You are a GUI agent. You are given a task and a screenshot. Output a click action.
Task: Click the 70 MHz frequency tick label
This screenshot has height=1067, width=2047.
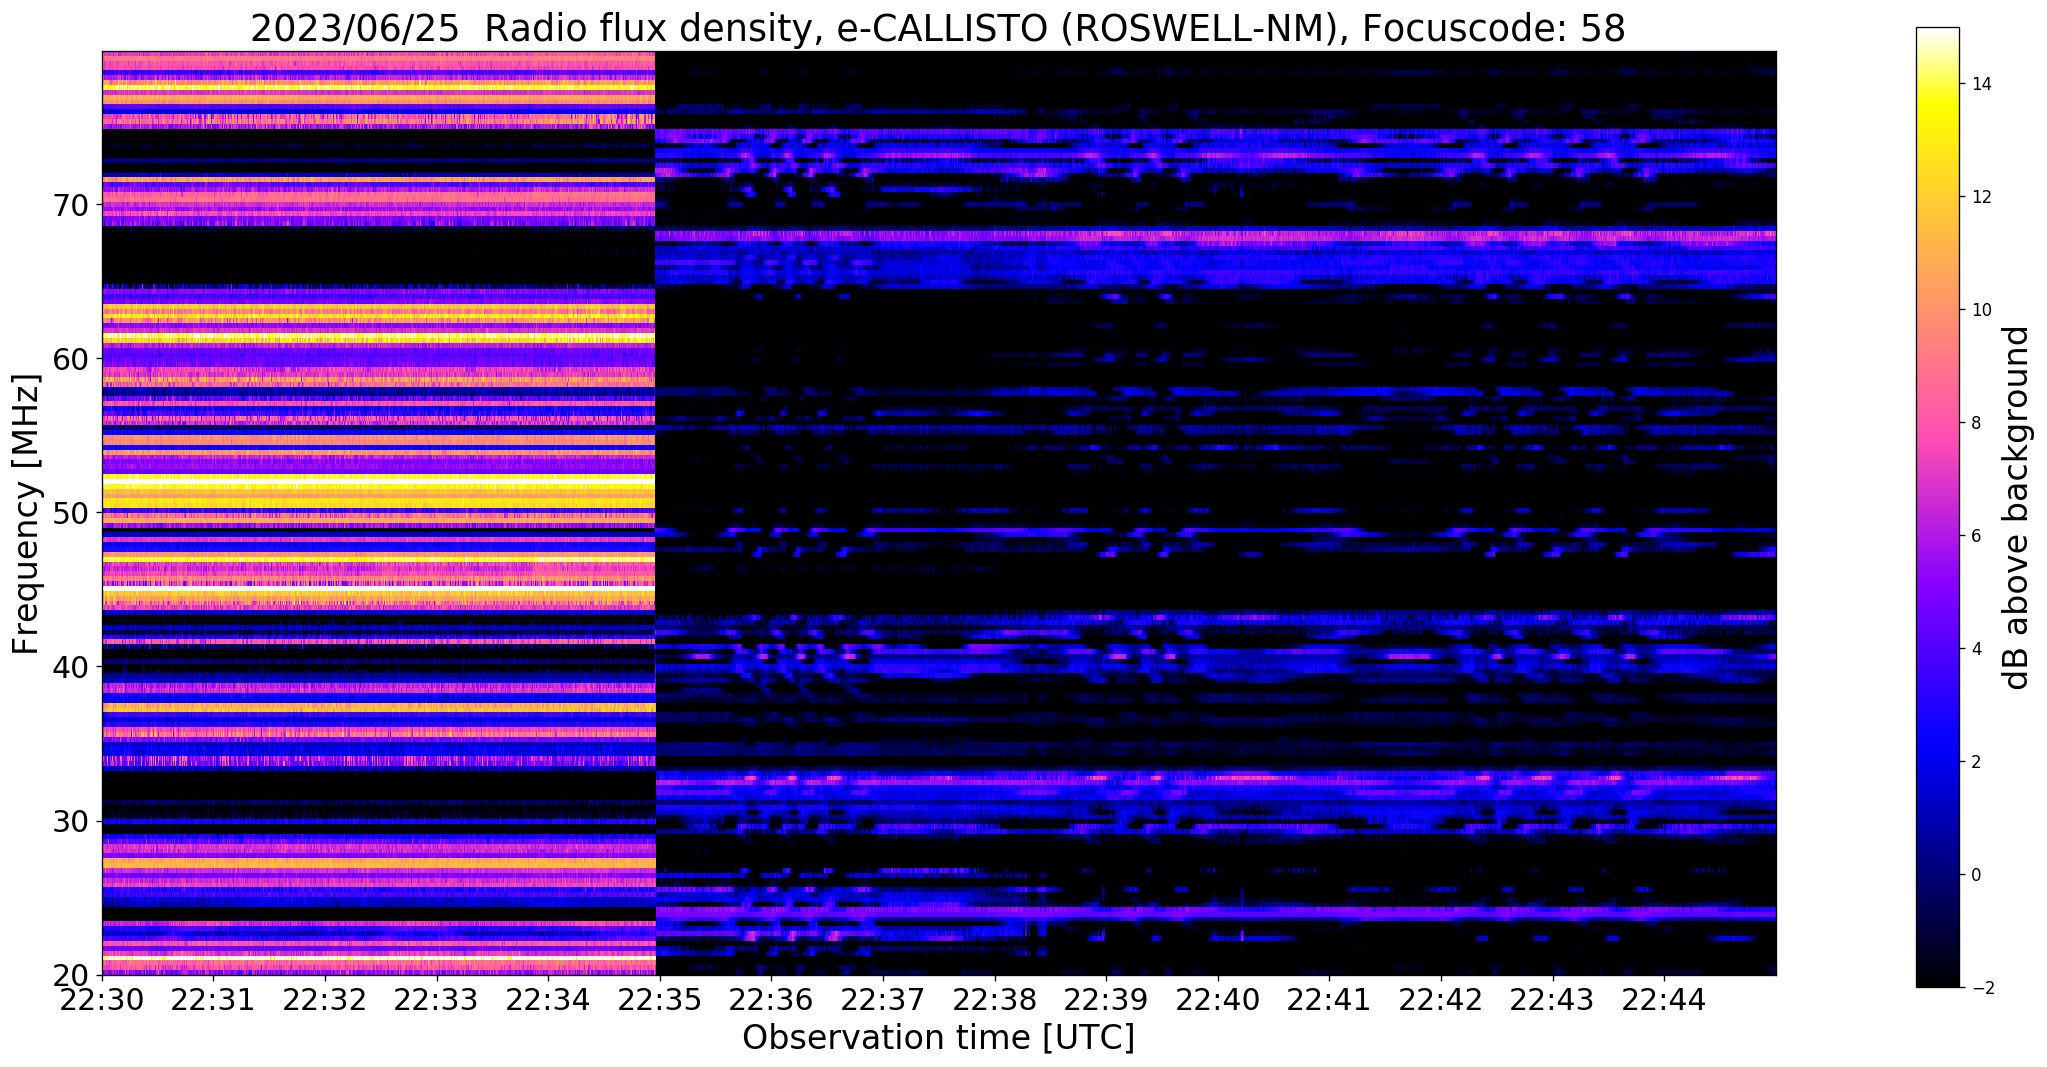point(72,205)
